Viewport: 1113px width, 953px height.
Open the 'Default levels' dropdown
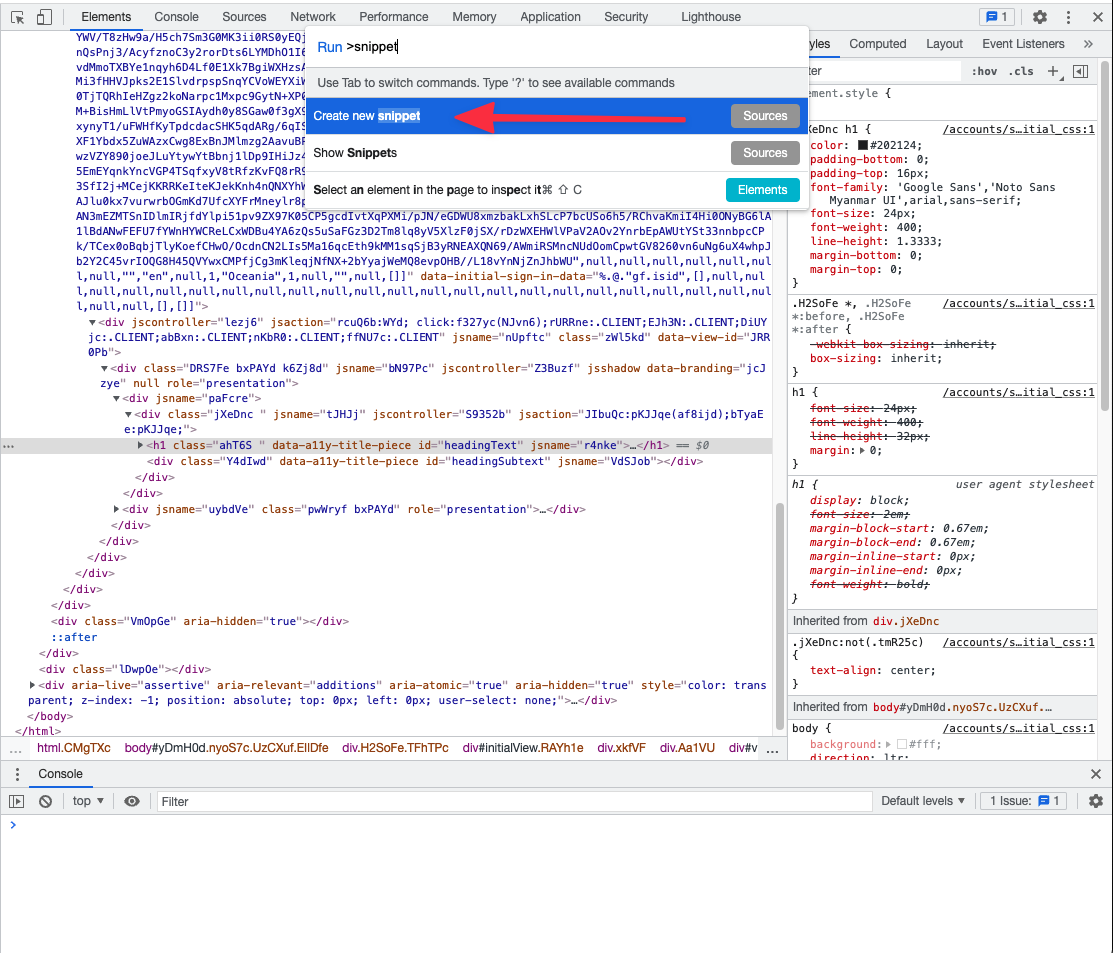coord(921,801)
